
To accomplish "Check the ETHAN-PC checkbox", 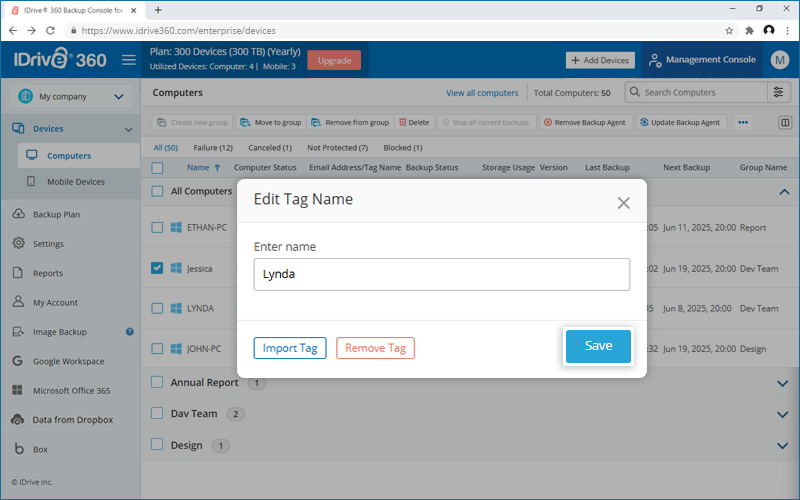I will (x=157, y=228).
